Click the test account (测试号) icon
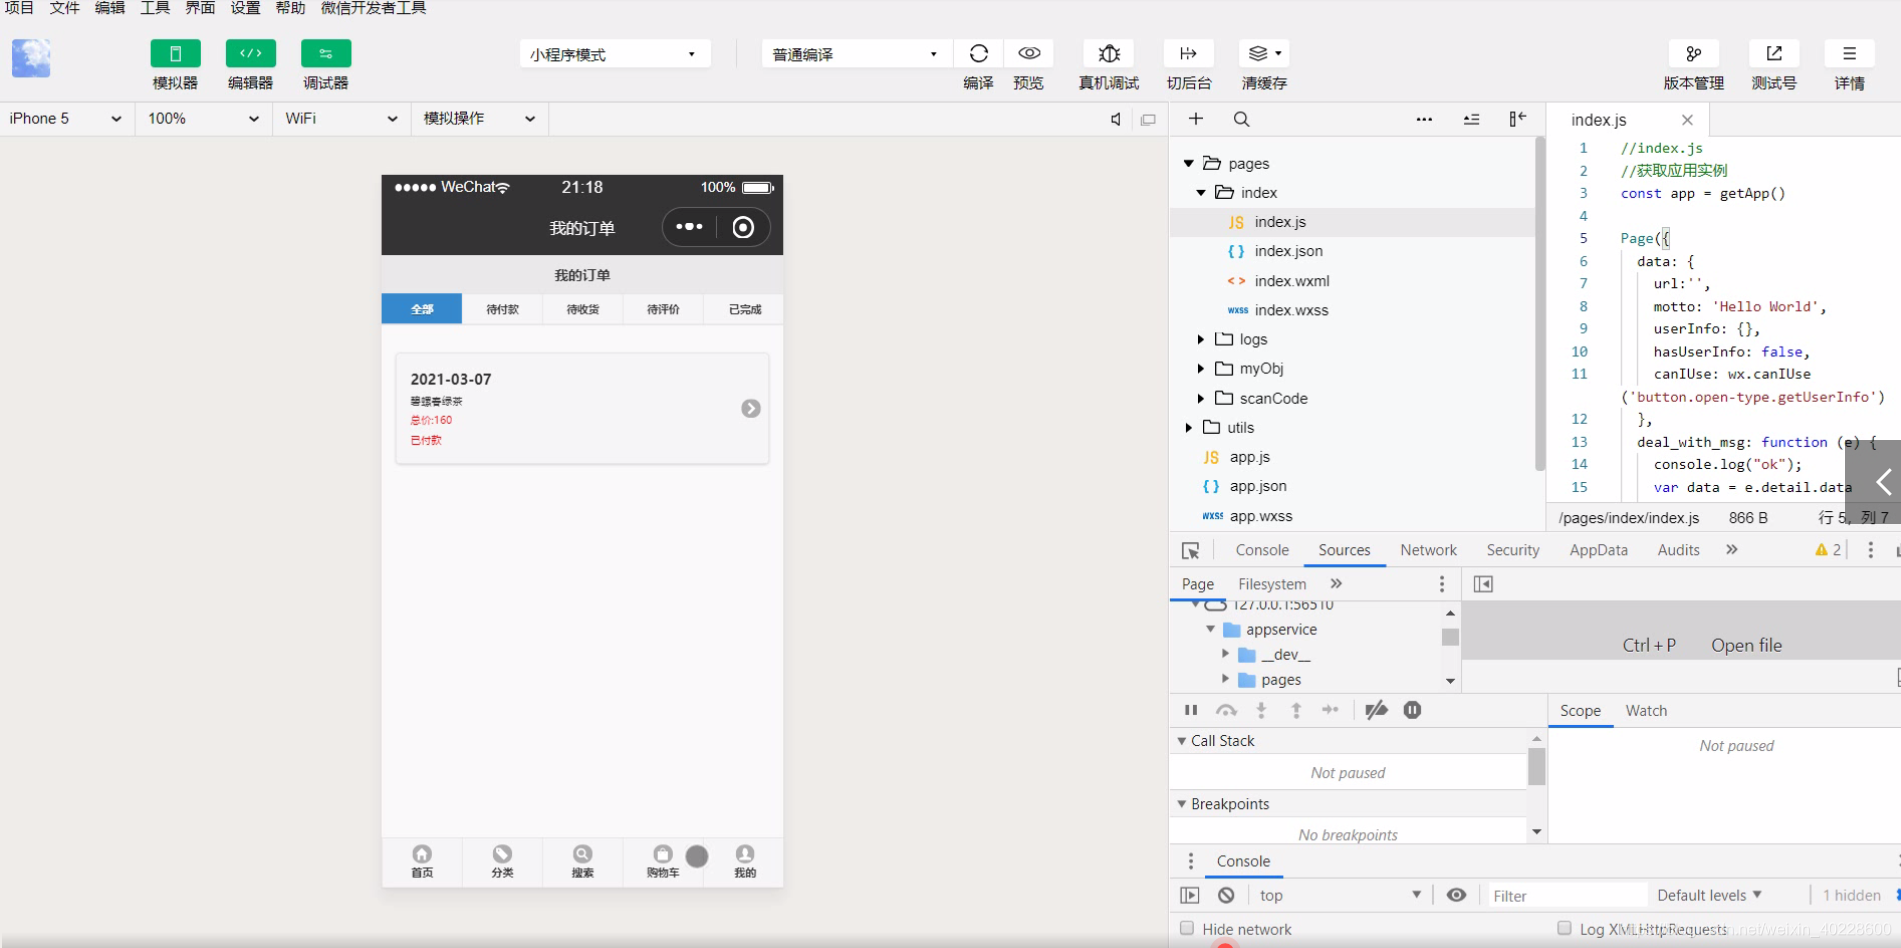This screenshot has width=1901, height=948. pyautogui.click(x=1774, y=54)
